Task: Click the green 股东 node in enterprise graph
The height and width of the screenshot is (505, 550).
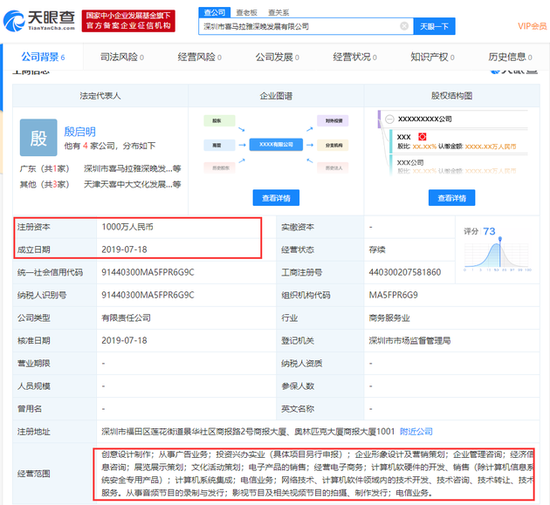Action: (219, 121)
